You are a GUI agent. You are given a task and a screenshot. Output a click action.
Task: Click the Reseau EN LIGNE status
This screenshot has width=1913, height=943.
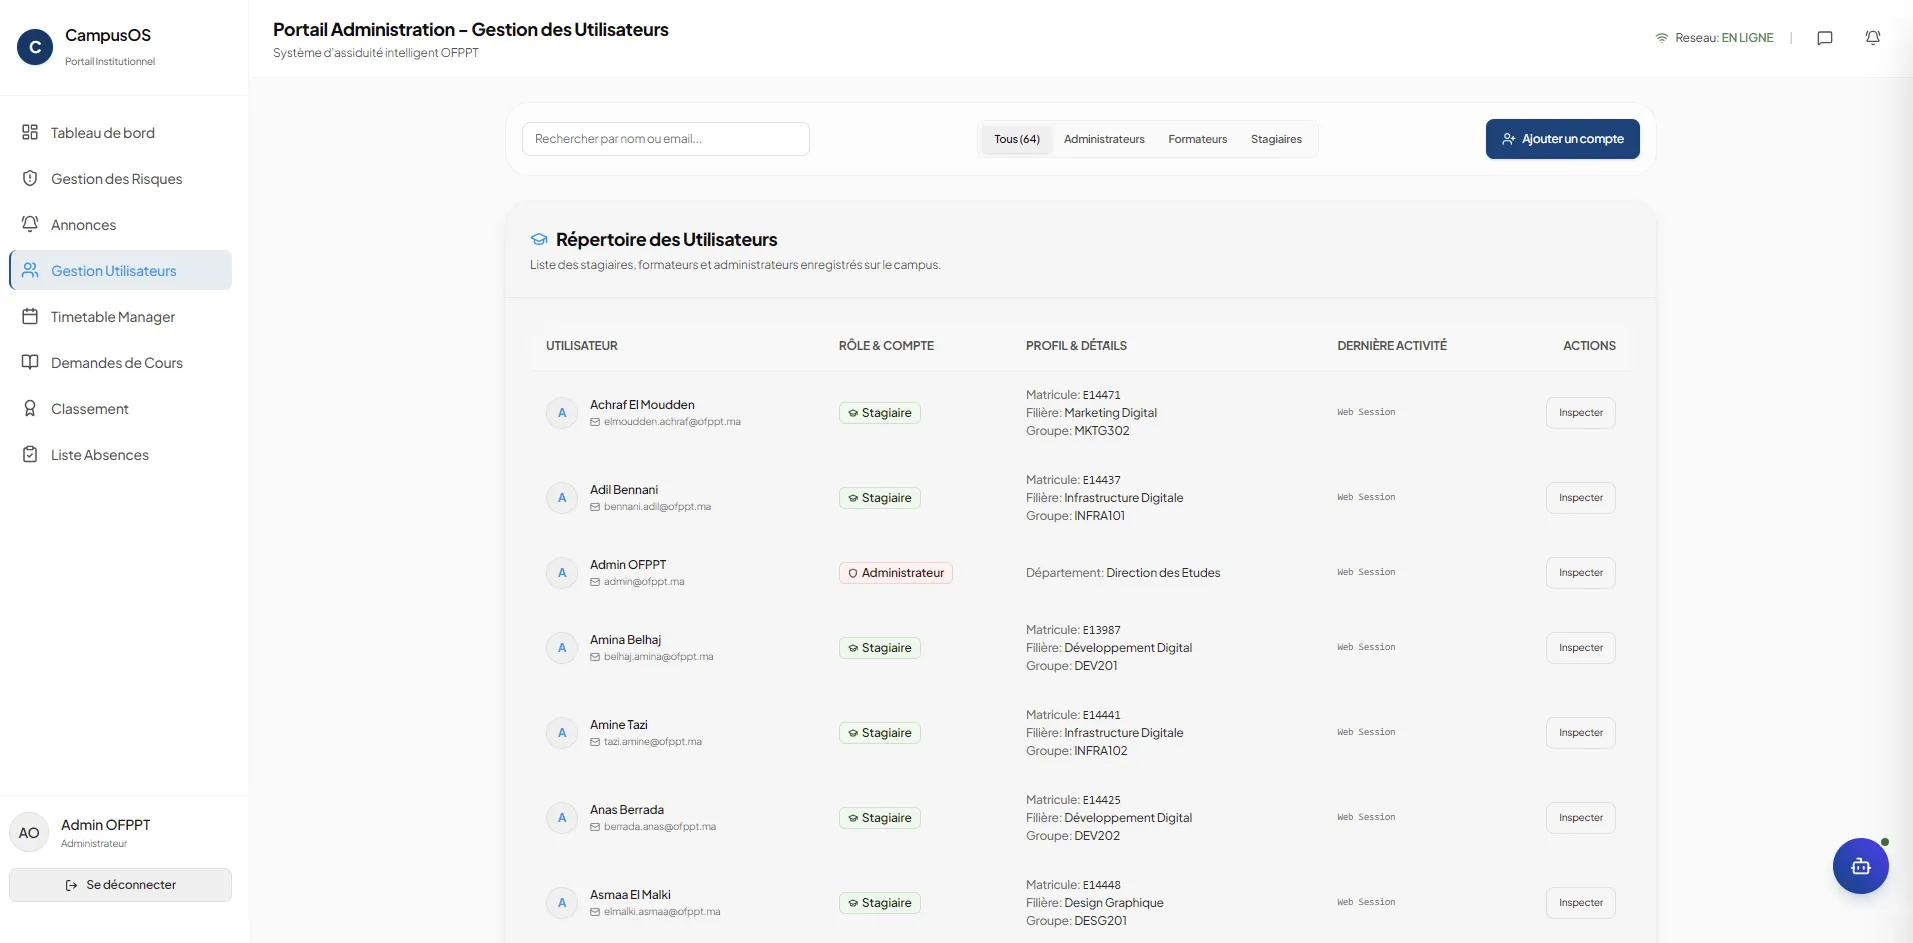[x=1714, y=38]
